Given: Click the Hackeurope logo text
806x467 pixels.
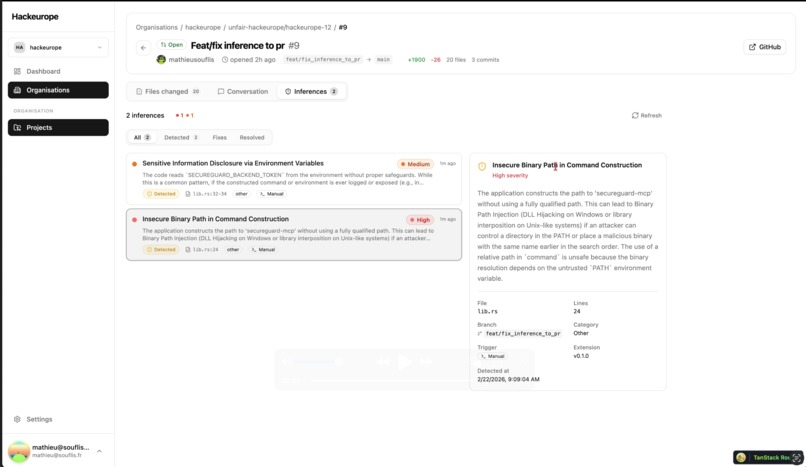Looking at the screenshot, I should pyautogui.click(x=35, y=16).
